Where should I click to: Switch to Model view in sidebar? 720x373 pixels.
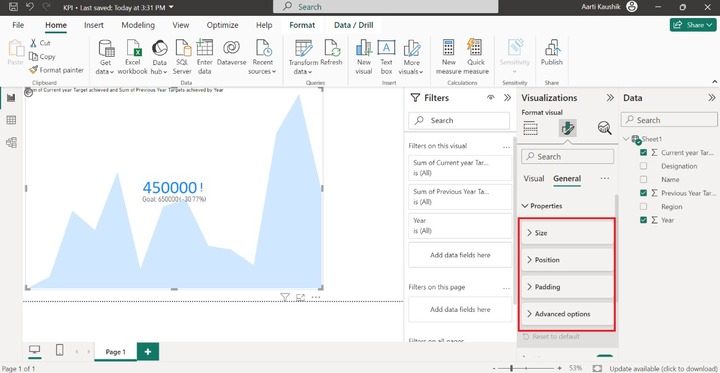11,142
